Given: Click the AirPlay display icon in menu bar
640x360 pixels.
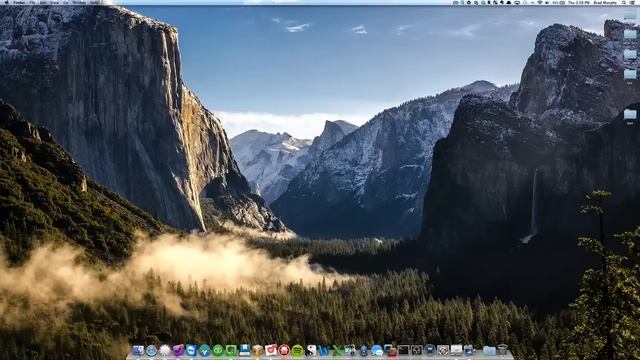Looking at the screenshot, I should pos(517,2).
